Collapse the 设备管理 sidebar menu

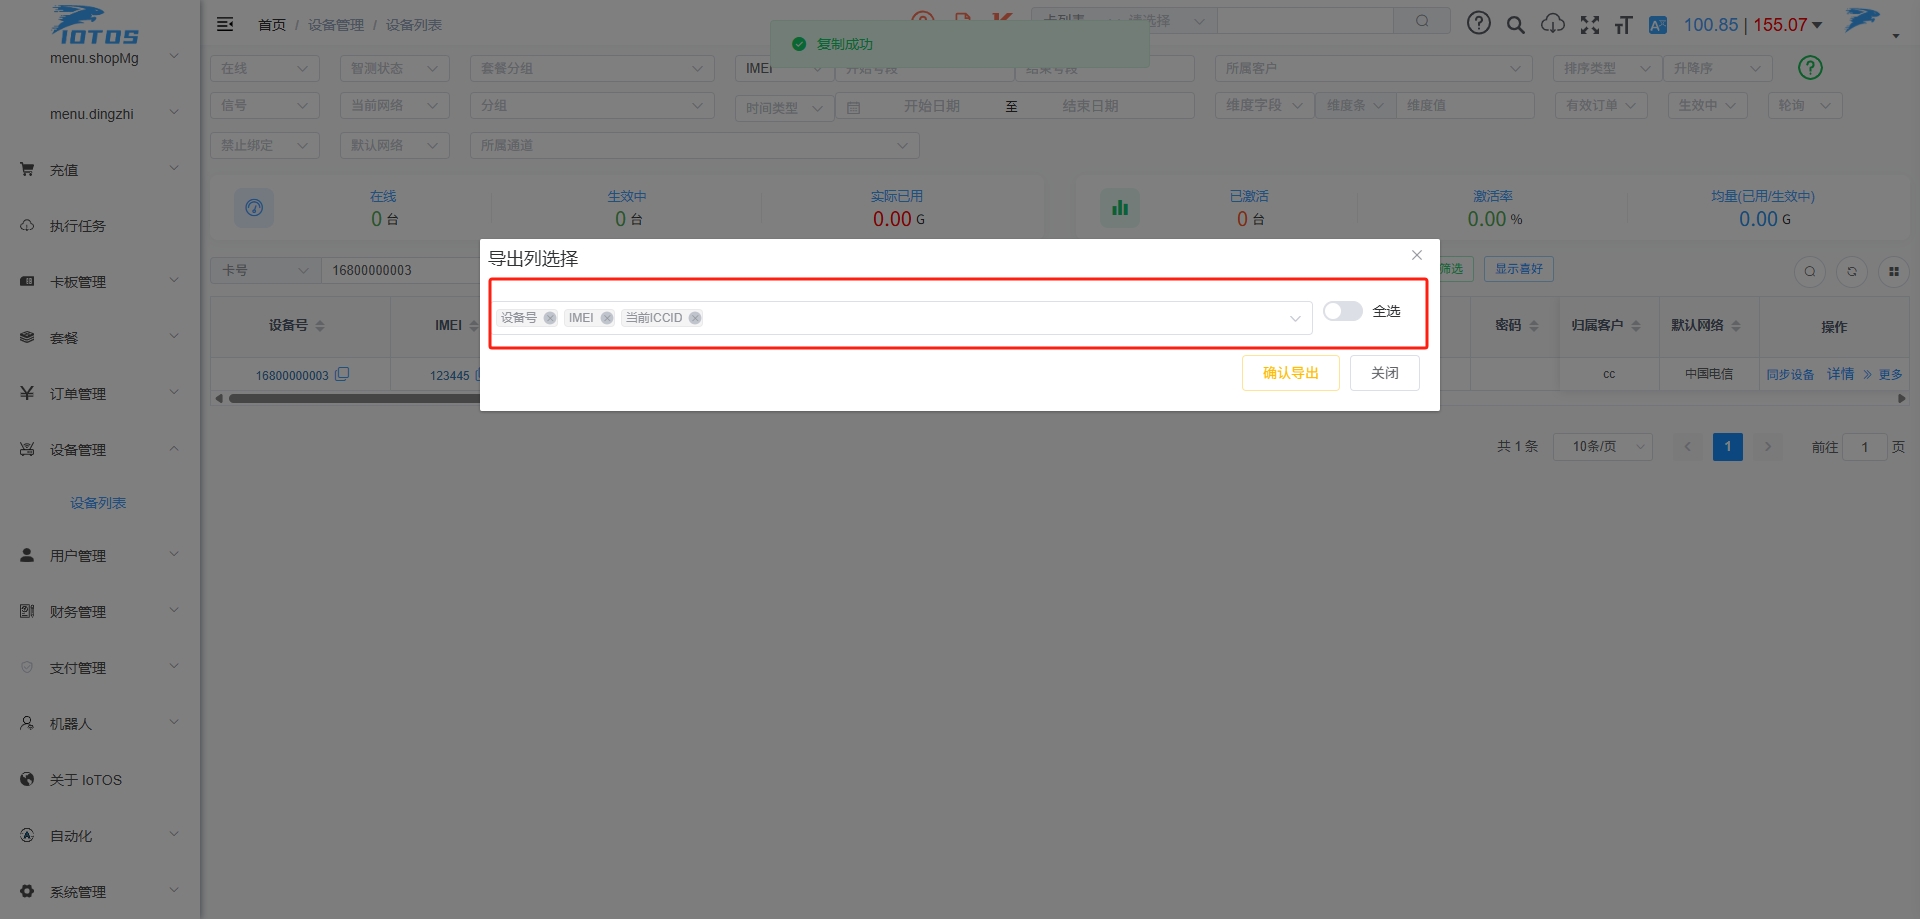click(100, 450)
